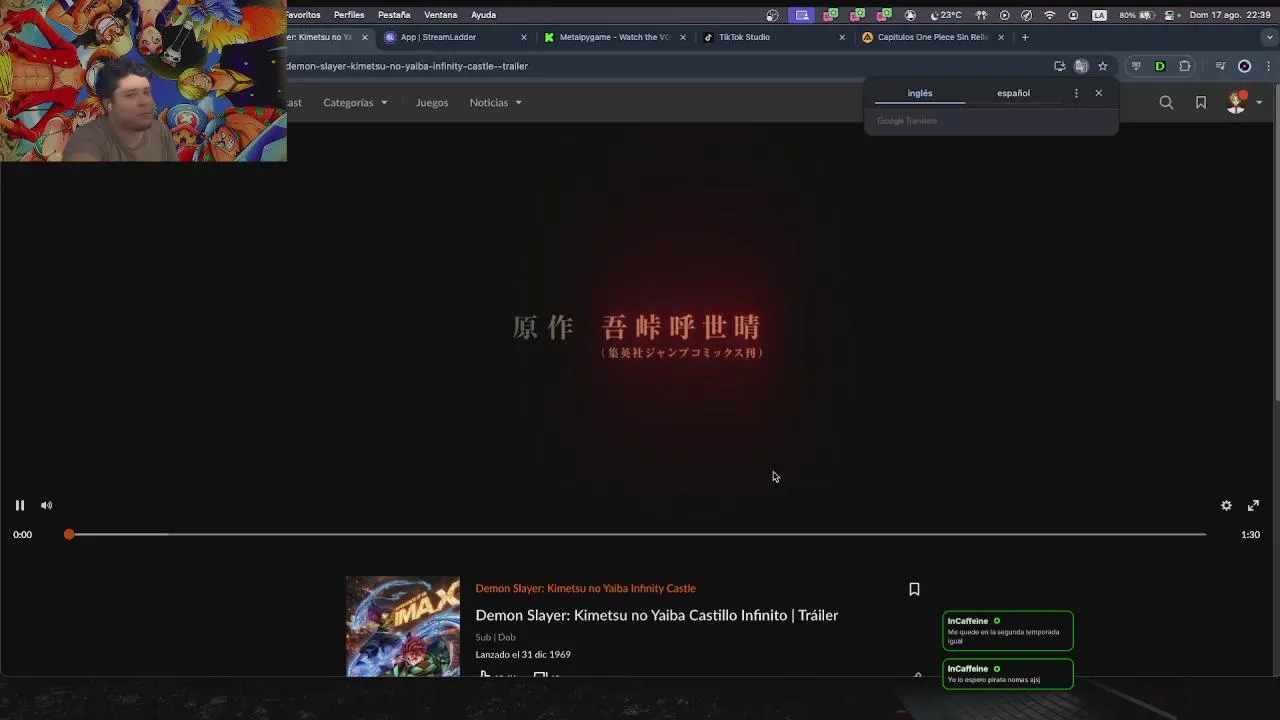
Task: Open the Chrome profile avatar
Action: 1244,66
